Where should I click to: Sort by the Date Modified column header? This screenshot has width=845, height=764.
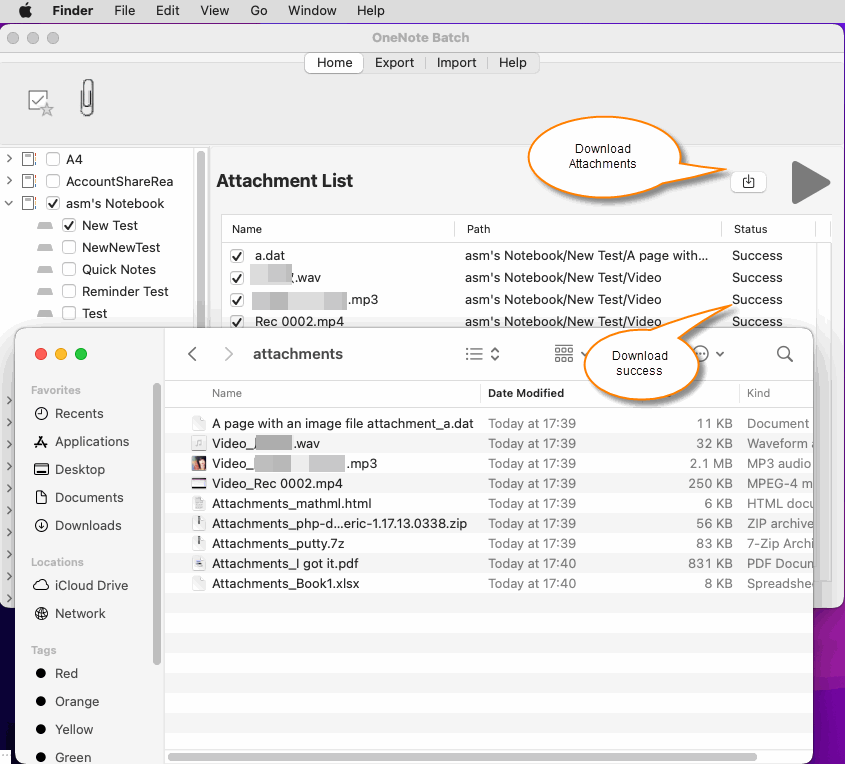526,393
